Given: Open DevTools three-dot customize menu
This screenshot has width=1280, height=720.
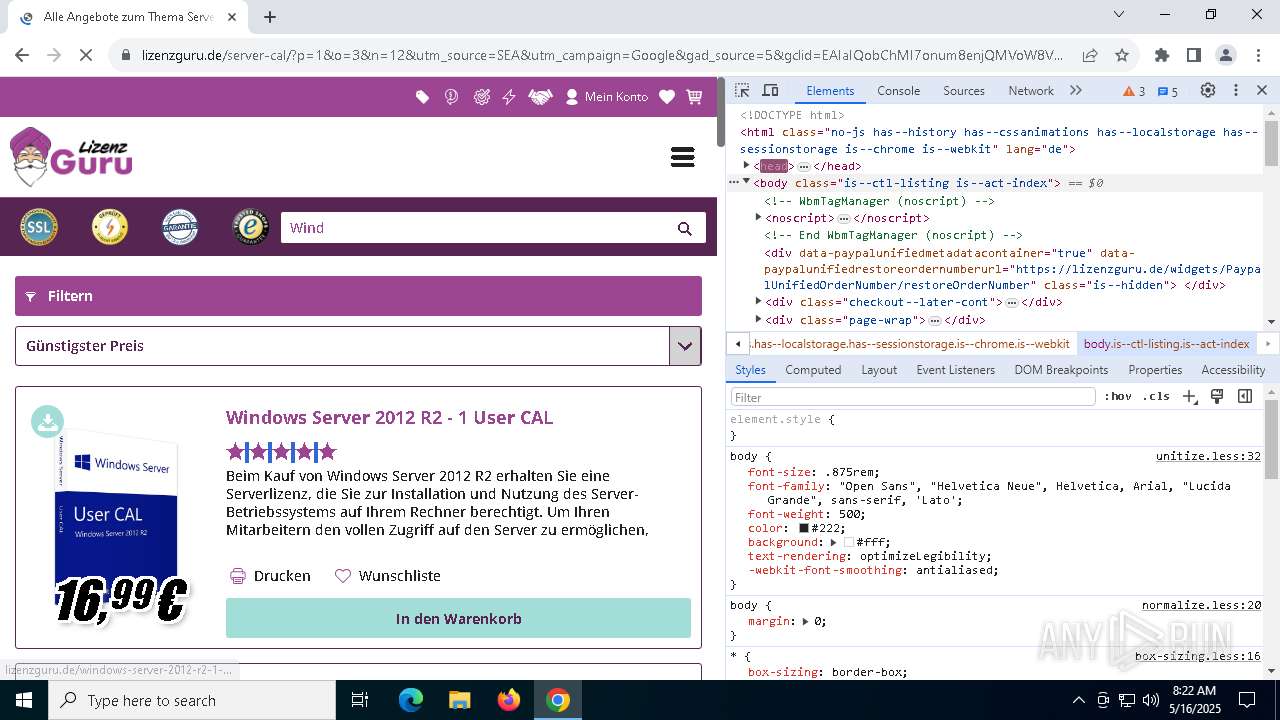Looking at the screenshot, I should tap(1236, 90).
